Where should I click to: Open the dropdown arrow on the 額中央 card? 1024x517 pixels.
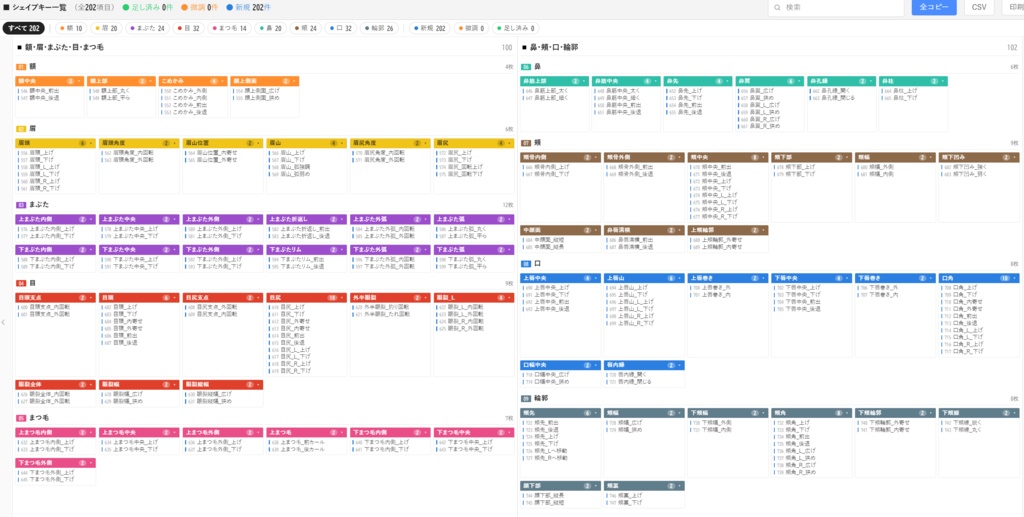click(x=80, y=82)
